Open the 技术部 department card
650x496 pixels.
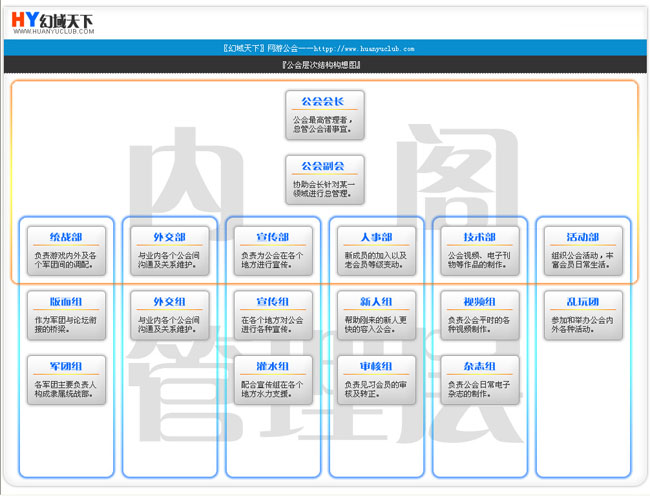pyautogui.click(x=480, y=251)
